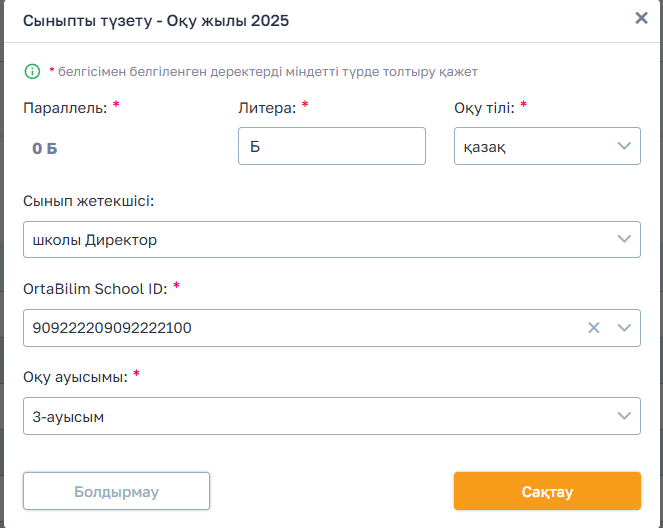Expand OrtaBilim School ID chevron

coord(624,328)
